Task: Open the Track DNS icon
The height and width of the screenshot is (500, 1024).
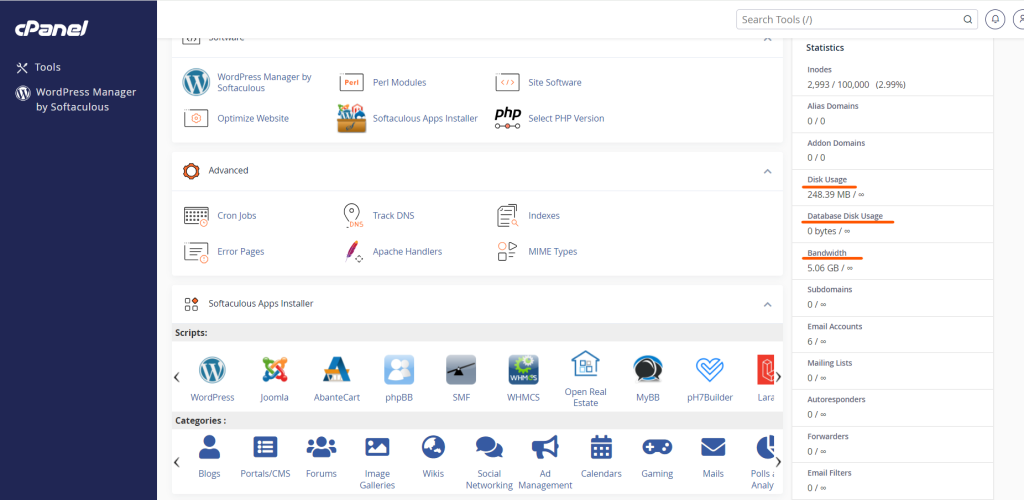Action: point(352,215)
